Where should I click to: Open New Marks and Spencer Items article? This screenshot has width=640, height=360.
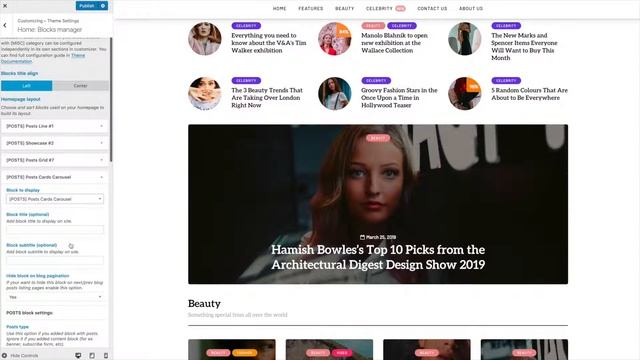[x=524, y=47]
